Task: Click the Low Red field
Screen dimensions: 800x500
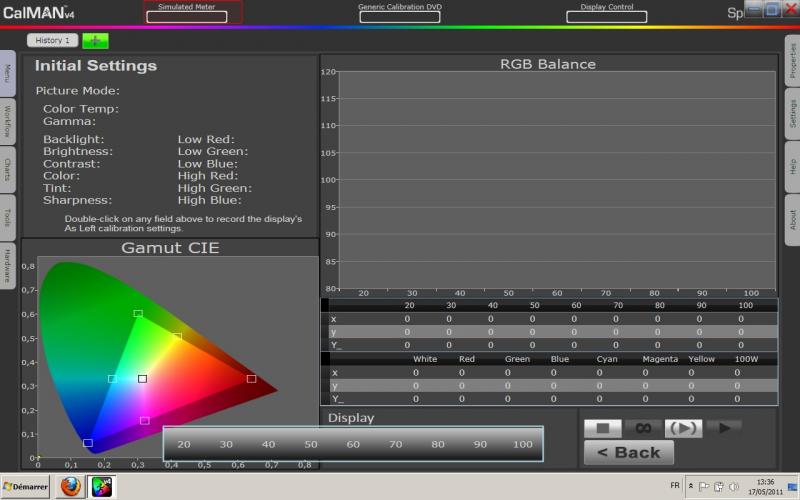Action: pos(206,139)
